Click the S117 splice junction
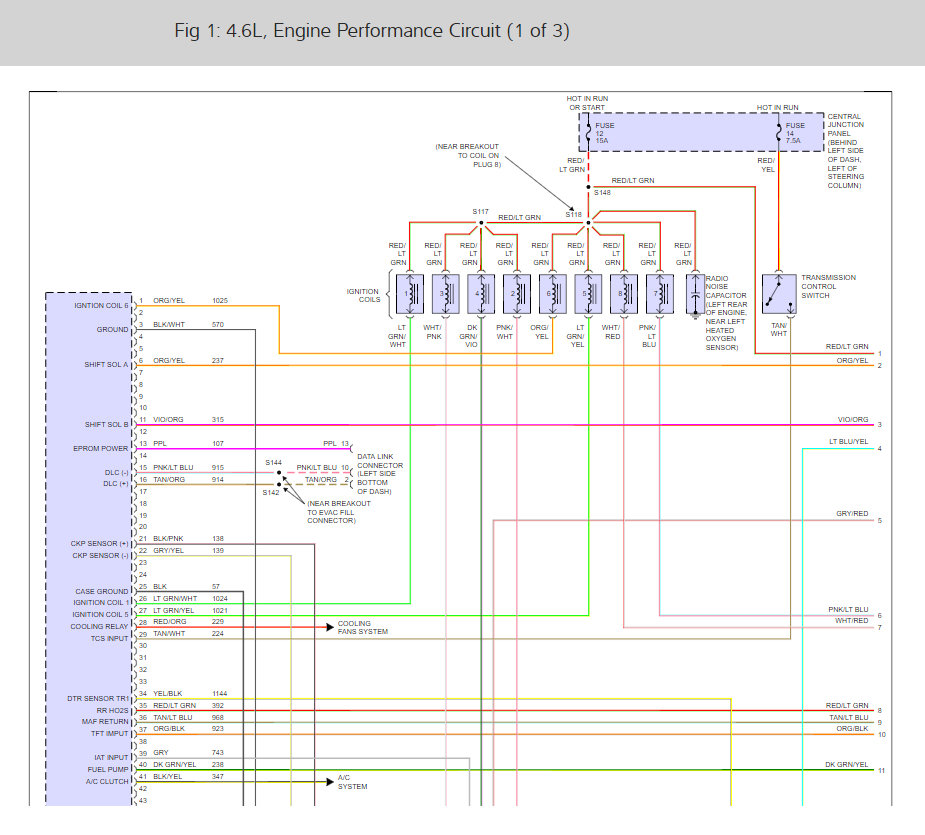The width and height of the screenshot is (925, 835). pyautogui.click(x=481, y=223)
